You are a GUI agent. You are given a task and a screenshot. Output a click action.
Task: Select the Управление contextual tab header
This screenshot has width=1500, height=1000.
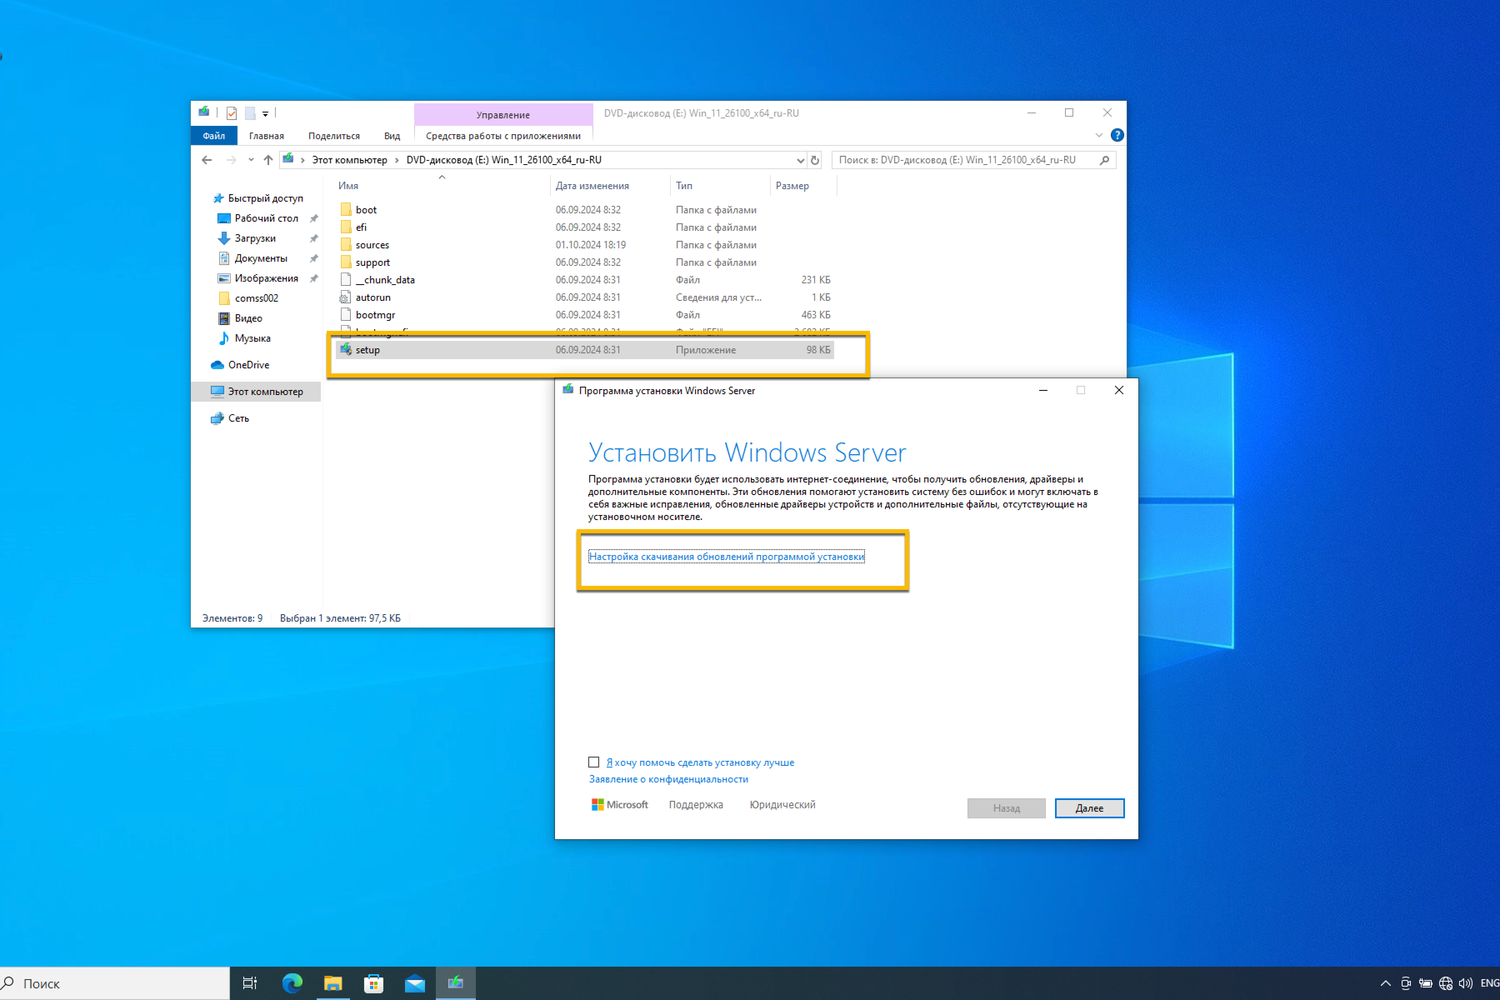pyautogui.click(x=503, y=114)
